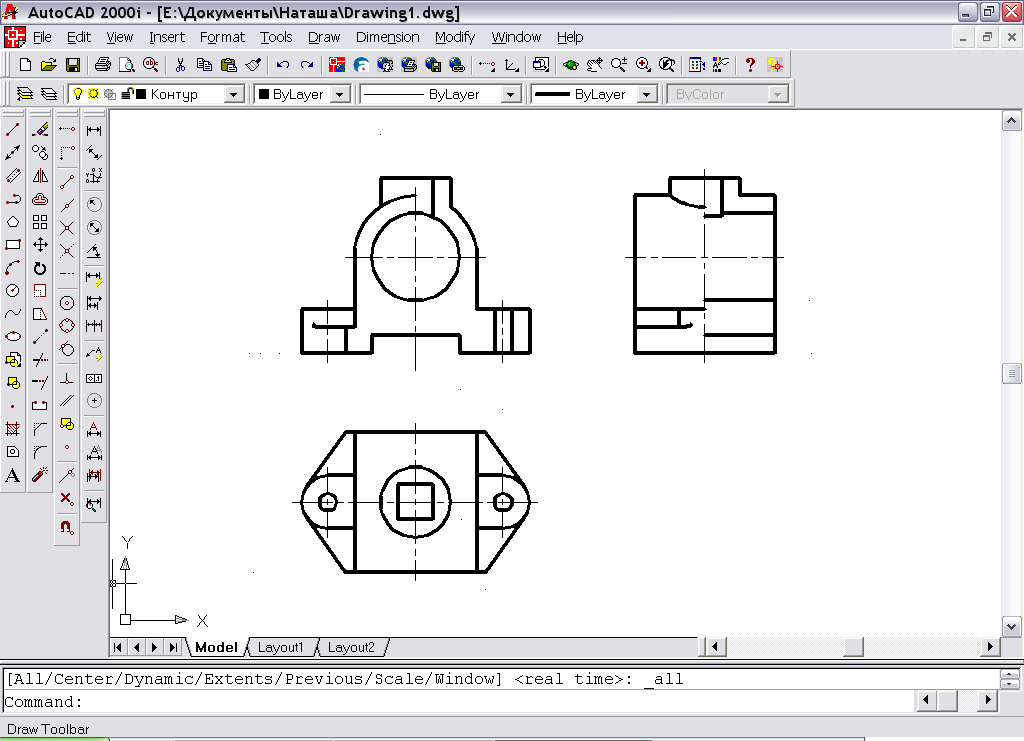Image resolution: width=1024 pixels, height=741 pixels.
Task: Save drawing with the floppy disk icon
Action: 72,65
